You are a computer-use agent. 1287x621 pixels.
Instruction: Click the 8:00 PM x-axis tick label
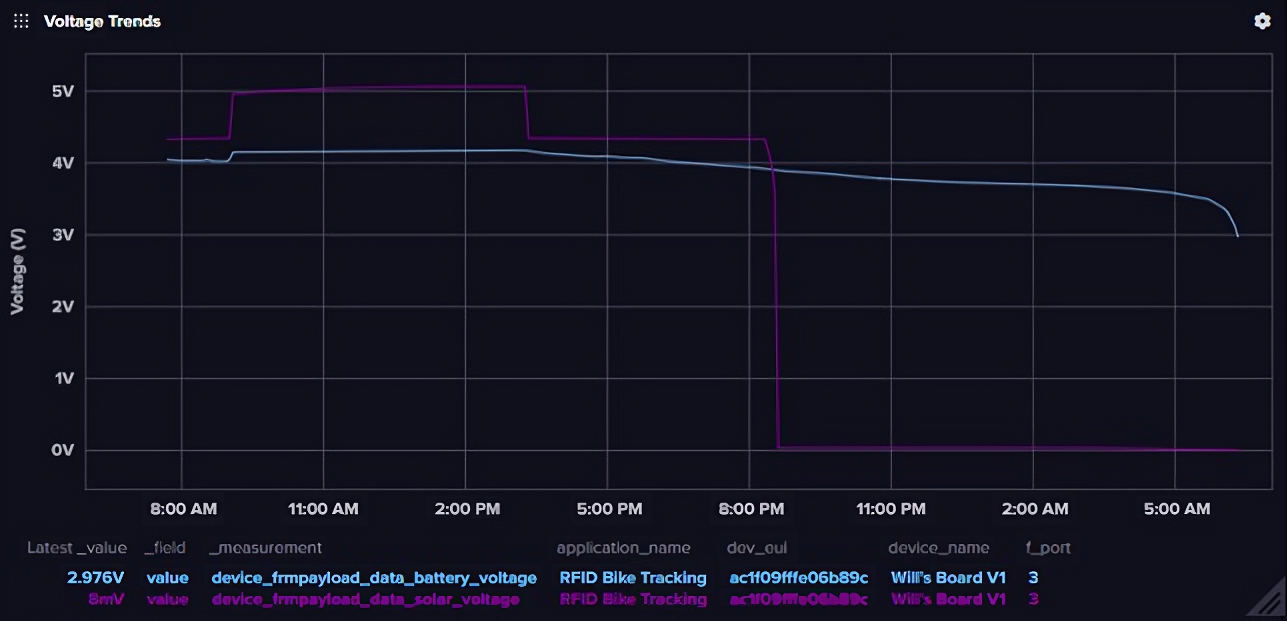751,509
